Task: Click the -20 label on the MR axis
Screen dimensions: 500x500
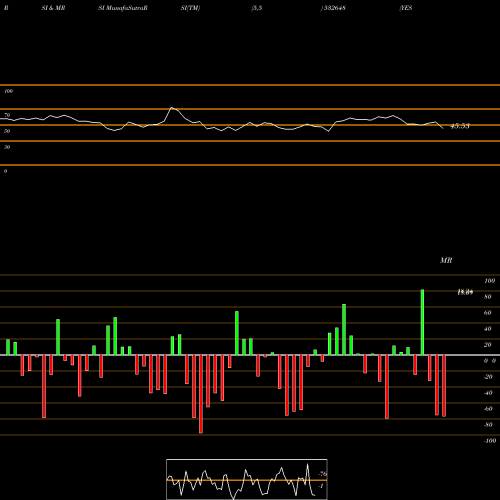Action: click(x=488, y=377)
